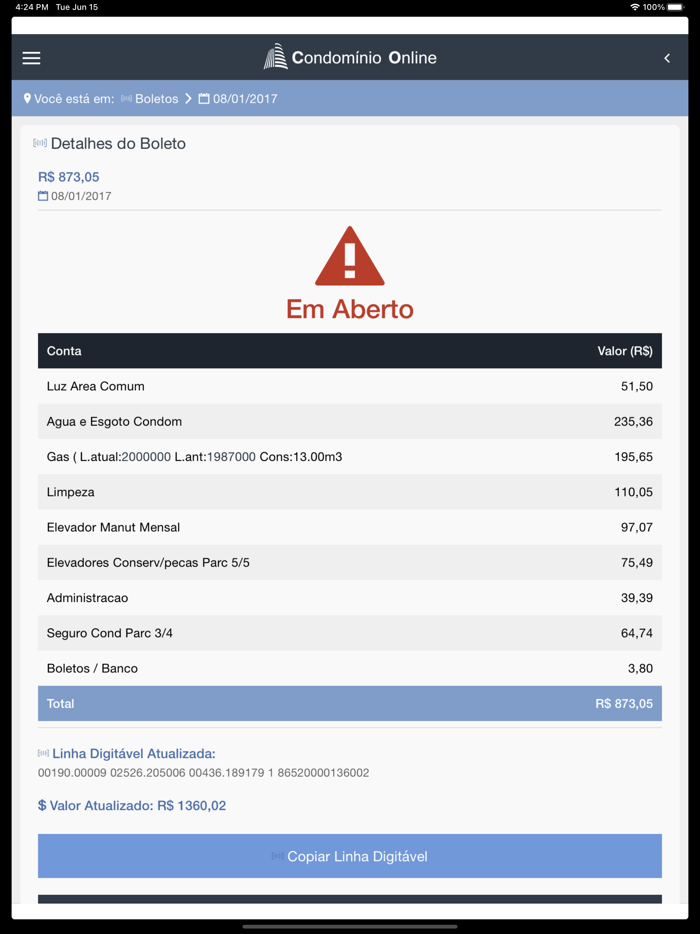Select Seguro Cond Parc 3/4 row
Screen dimensions: 700x934
[x=350, y=633]
